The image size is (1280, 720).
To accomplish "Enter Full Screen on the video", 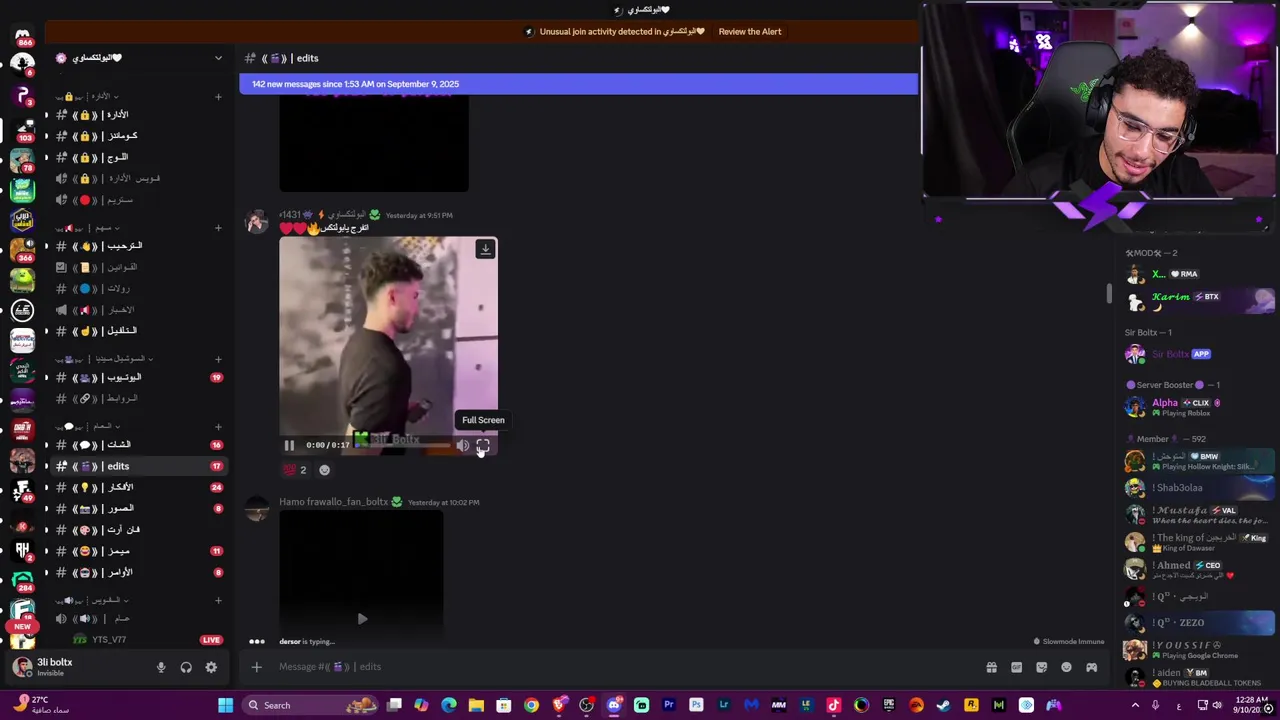I will point(482,446).
